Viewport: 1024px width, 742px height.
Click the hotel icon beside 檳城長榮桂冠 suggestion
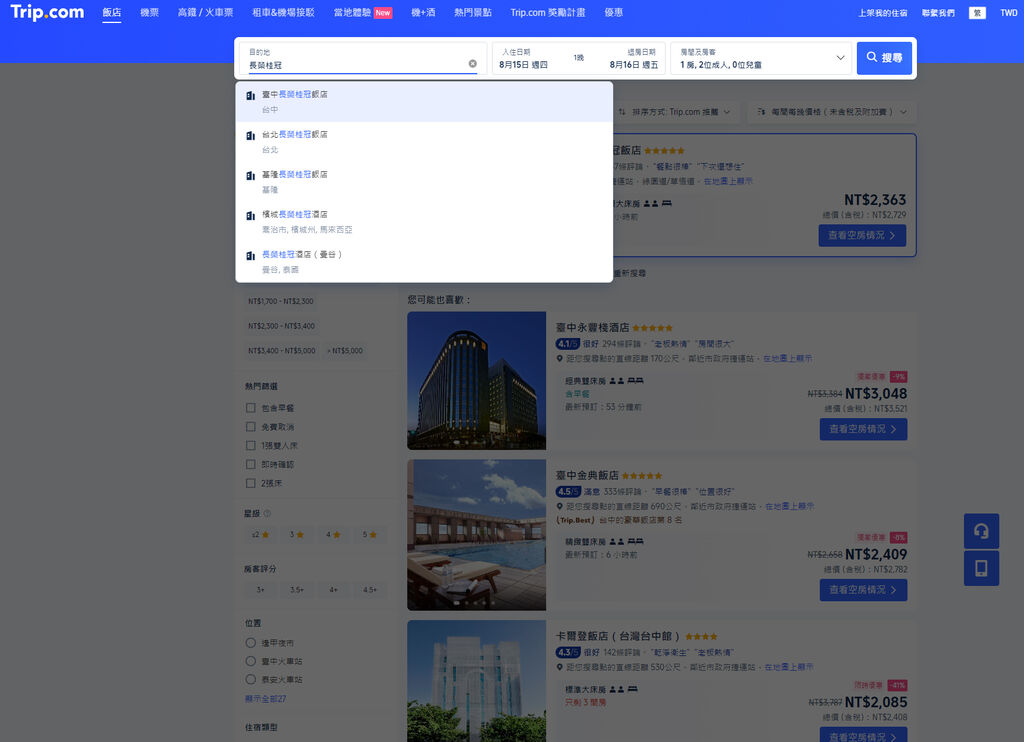[250, 216]
